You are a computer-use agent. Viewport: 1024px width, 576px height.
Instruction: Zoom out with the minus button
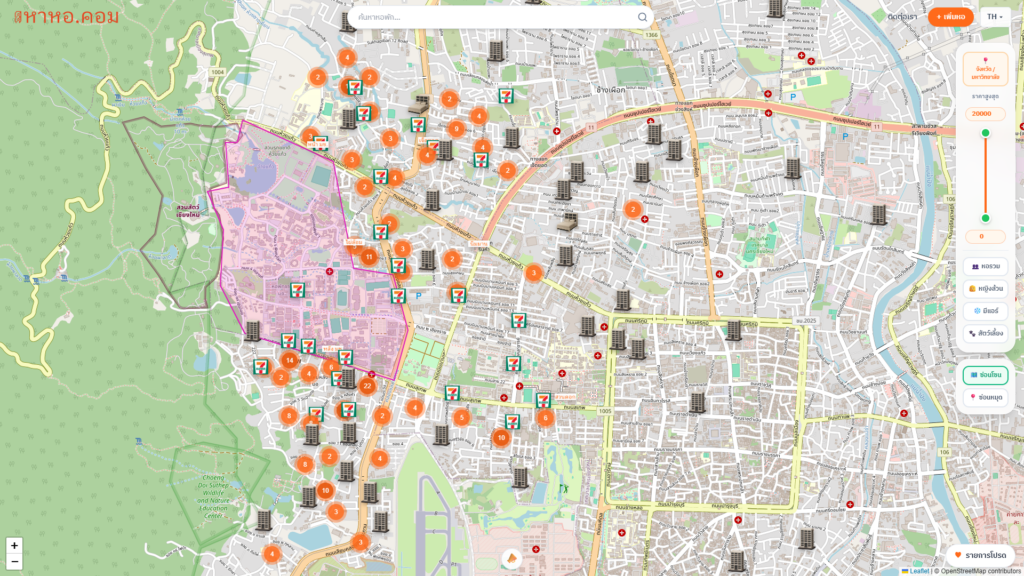pos(14,562)
